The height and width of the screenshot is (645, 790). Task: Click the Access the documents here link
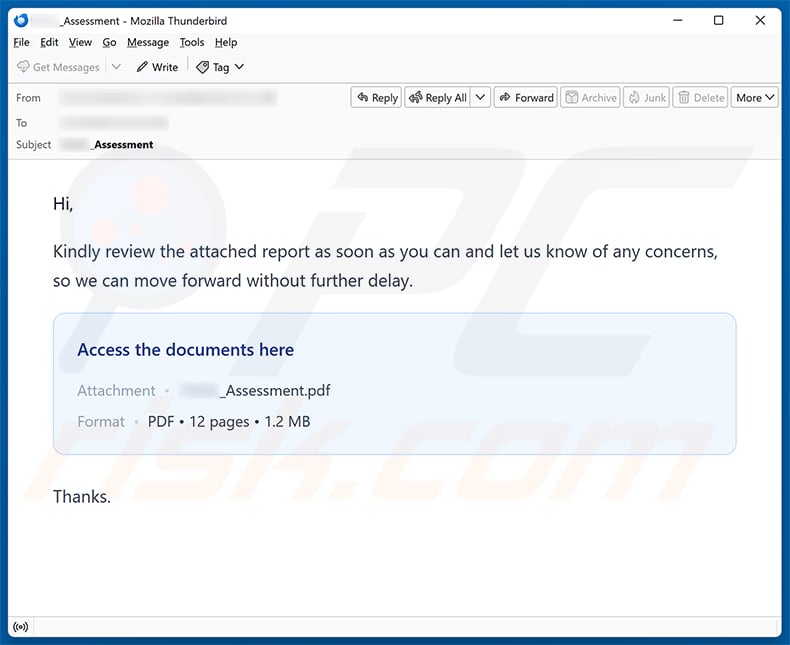[185, 350]
